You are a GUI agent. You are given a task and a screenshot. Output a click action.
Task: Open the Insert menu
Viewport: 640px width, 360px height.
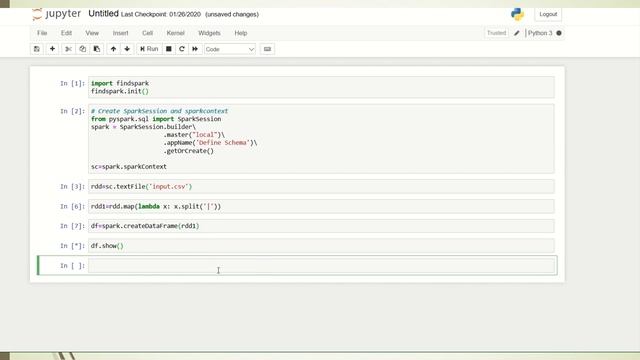[120, 33]
